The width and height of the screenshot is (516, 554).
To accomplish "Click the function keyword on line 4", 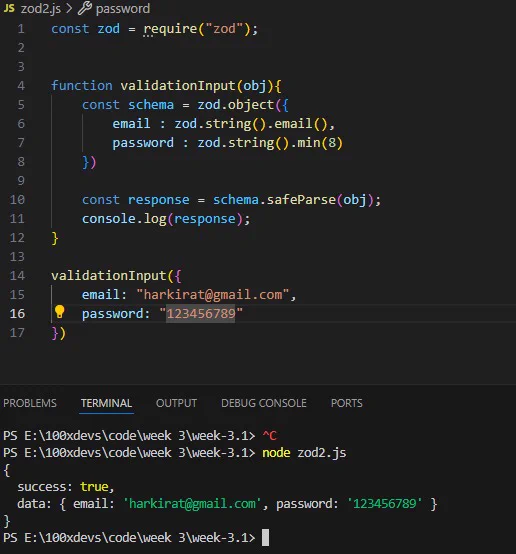I will click(82, 86).
